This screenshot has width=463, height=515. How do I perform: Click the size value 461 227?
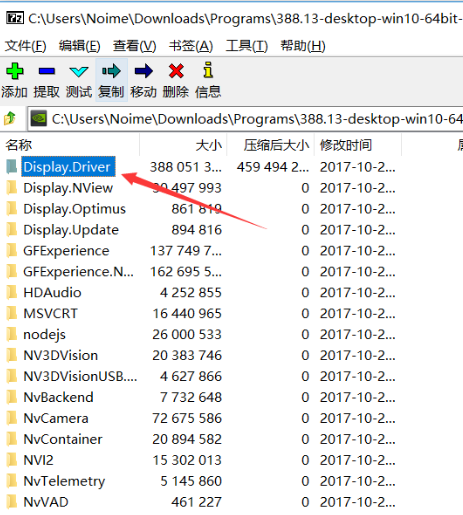pos(197,502)
